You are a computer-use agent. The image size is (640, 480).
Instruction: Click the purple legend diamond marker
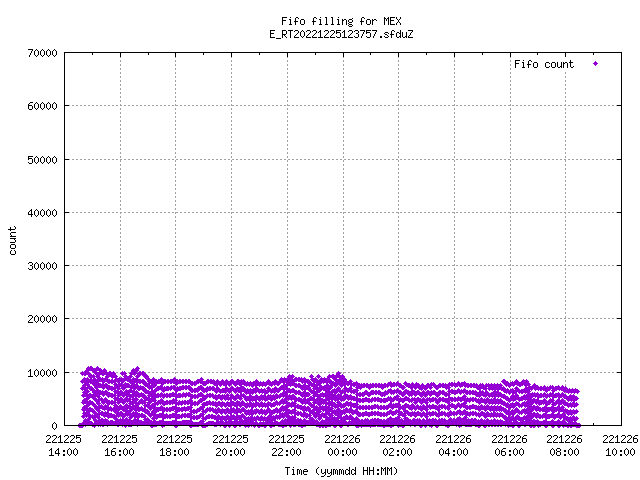pos(596,64)
